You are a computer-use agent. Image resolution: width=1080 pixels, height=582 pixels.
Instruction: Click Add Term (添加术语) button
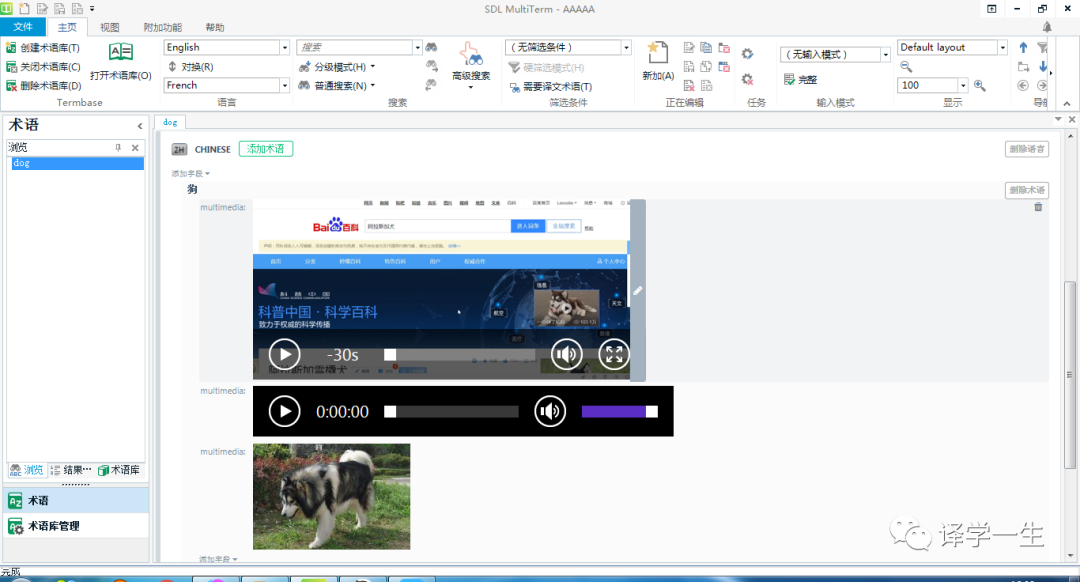(266, 149)
